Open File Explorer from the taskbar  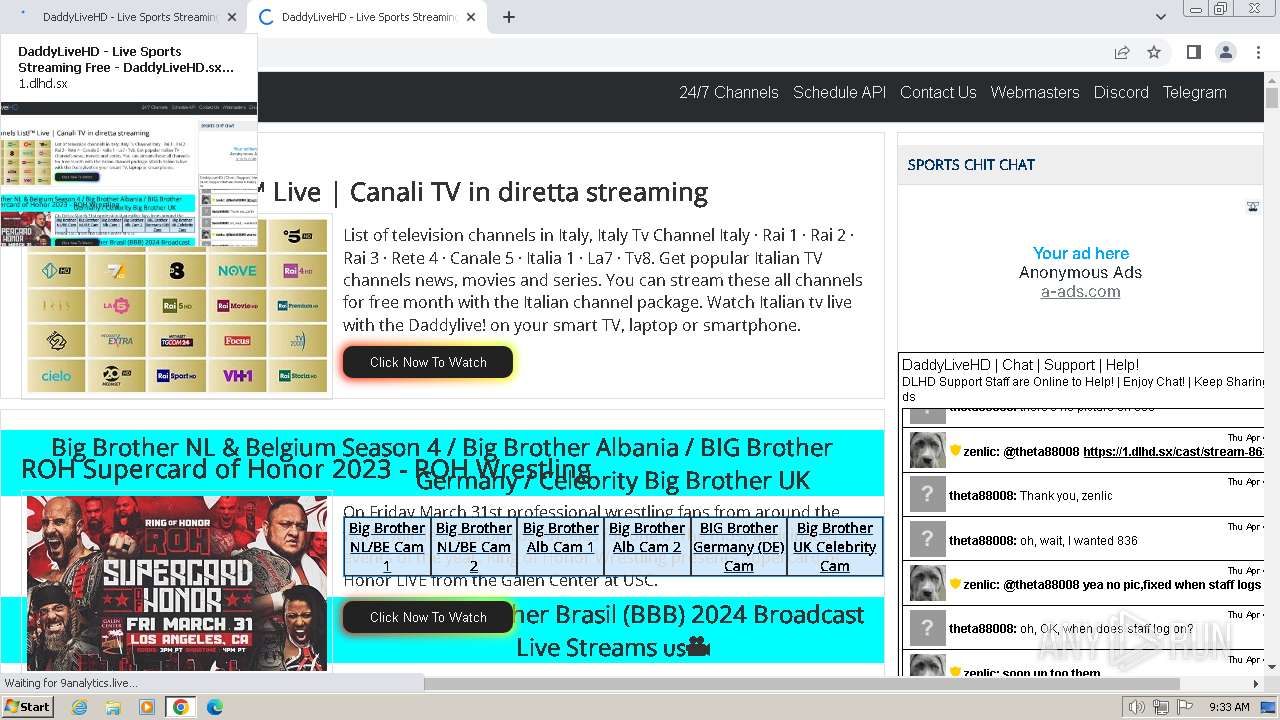113,707
